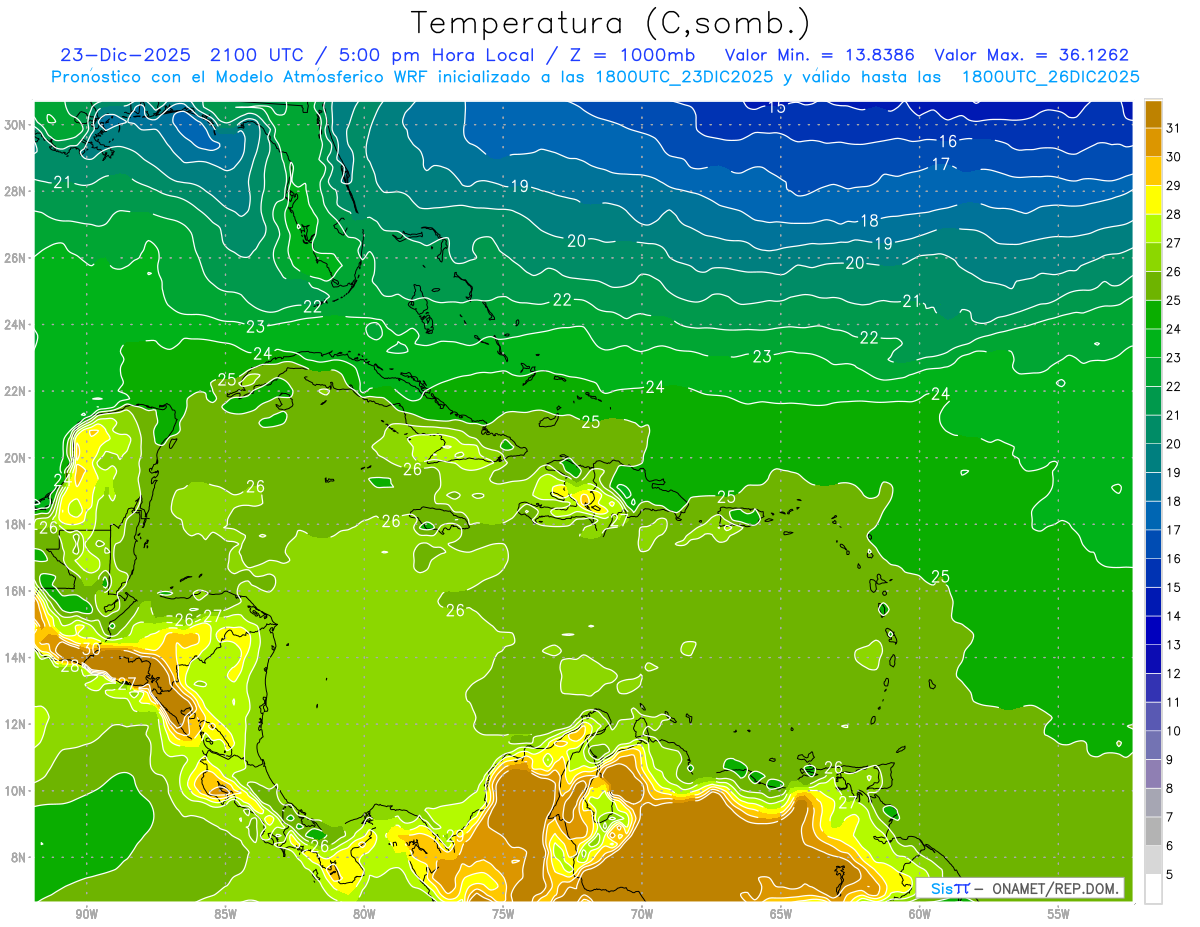Screen dimensions: 1200x927
Task: Click the '30' contour label over Central America
Action: [91, 649]
